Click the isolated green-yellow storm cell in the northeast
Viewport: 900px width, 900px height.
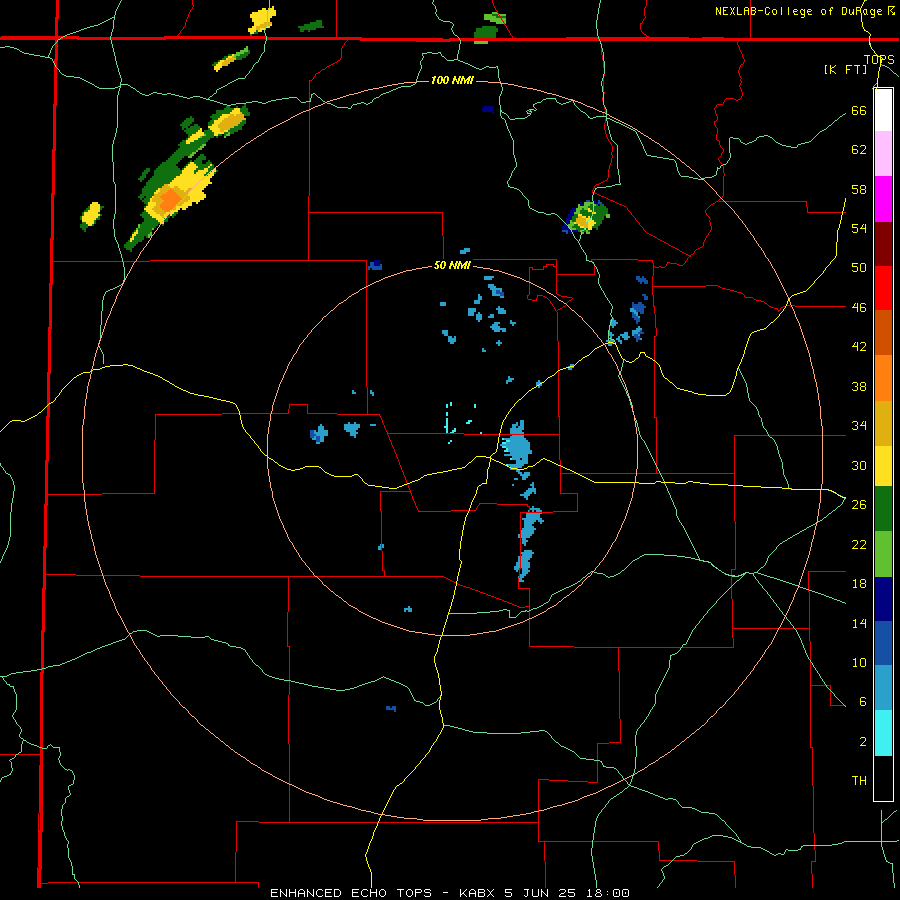click(585, 218)
